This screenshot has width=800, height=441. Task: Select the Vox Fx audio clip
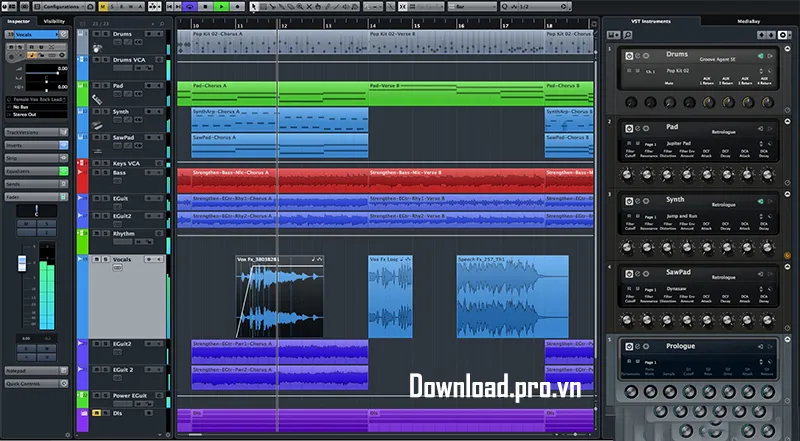[x=280, y=296]
